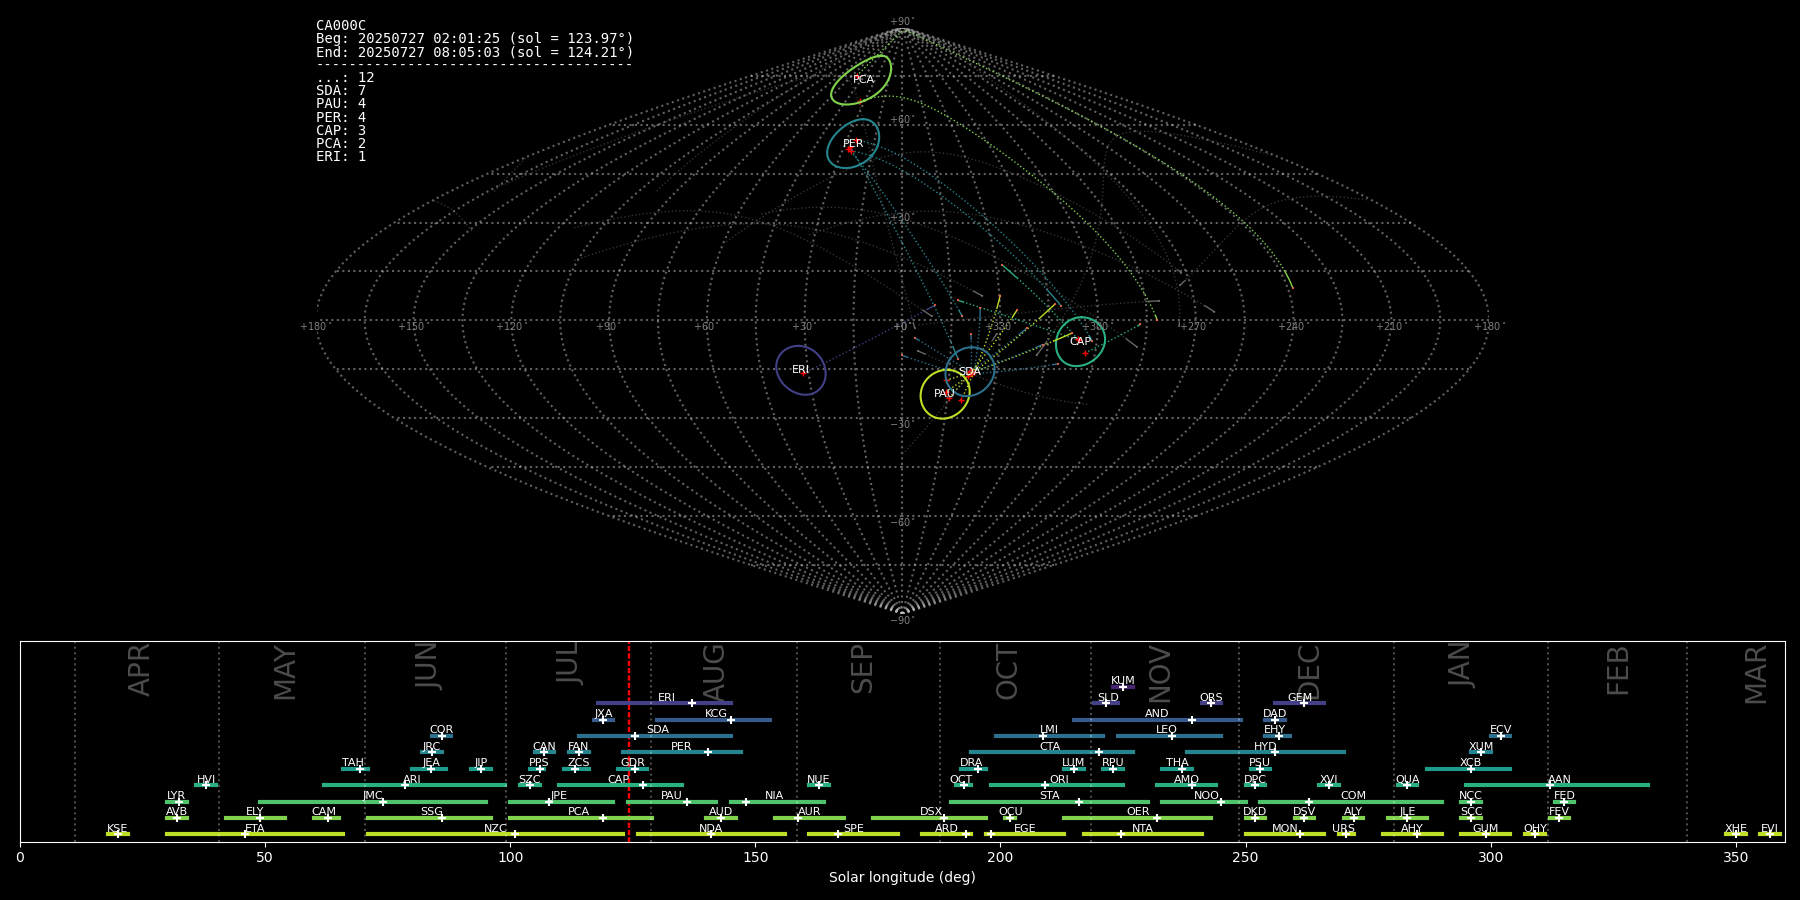
Task: Click the APR month label in timeline
Action: click(x=139, y=670)
